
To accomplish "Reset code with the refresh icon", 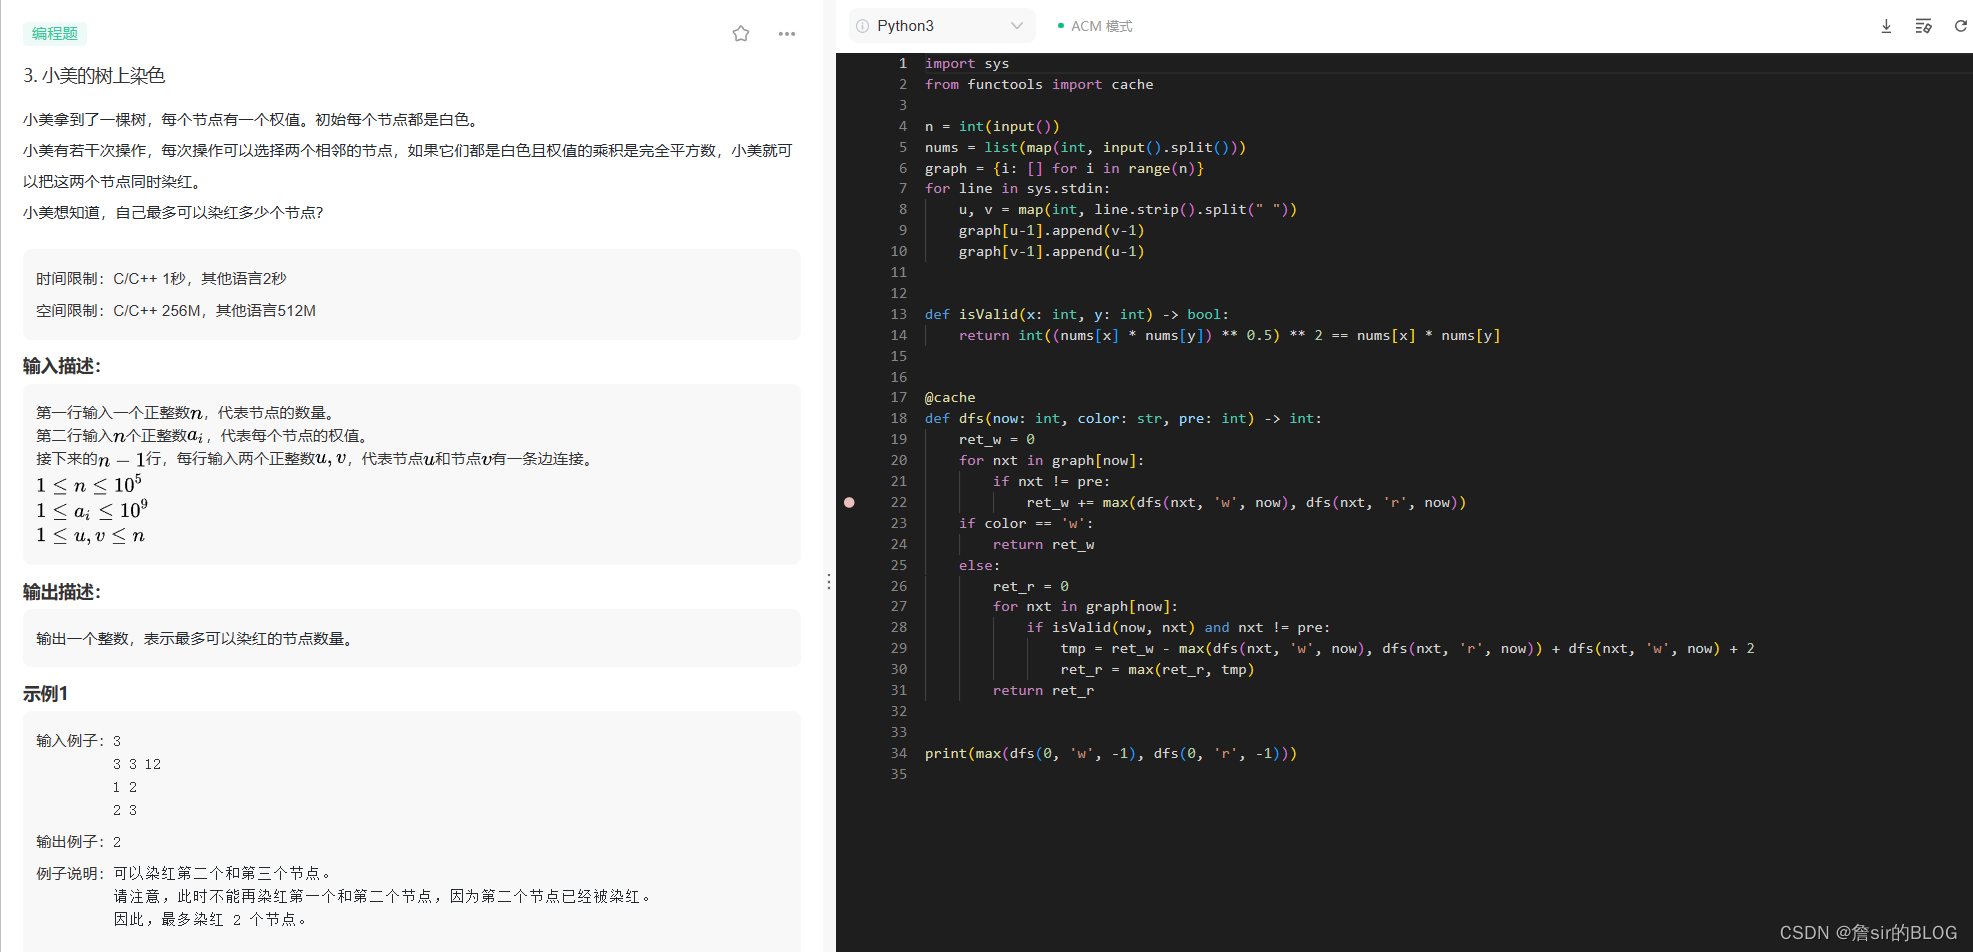I will [1961, 26].
